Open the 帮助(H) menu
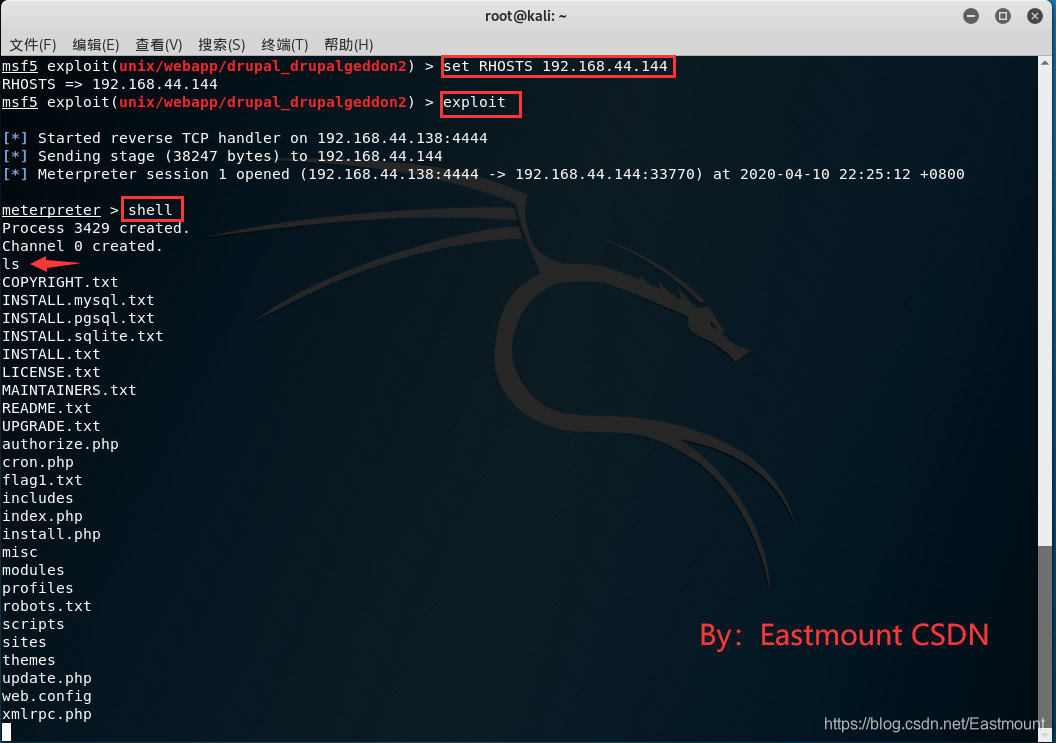Viewport: 1056px width, 743px height. pyautogui.click(x=348, y=44)
